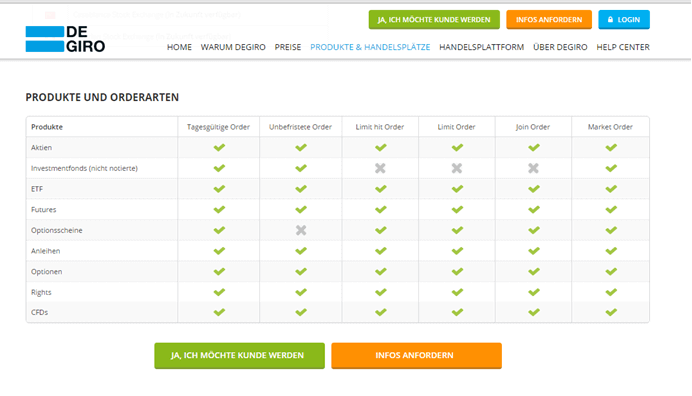
Task: Click the checkmark for Anleihen Join Order
Action: pos(534,251)
